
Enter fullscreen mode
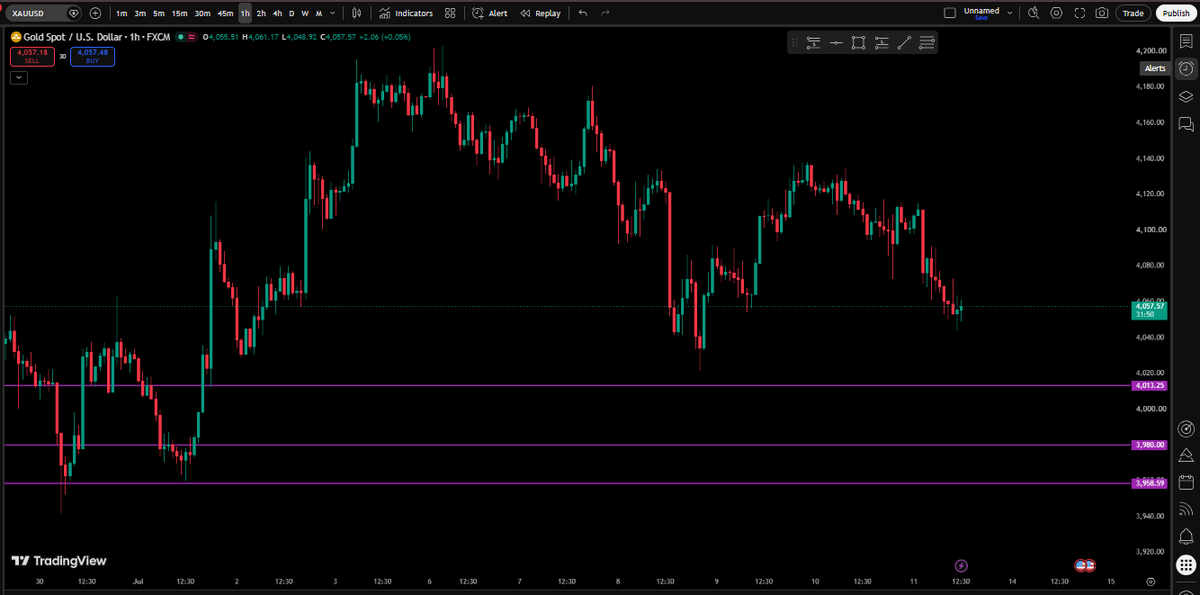pyautogui.click(x=1079, y=13)
